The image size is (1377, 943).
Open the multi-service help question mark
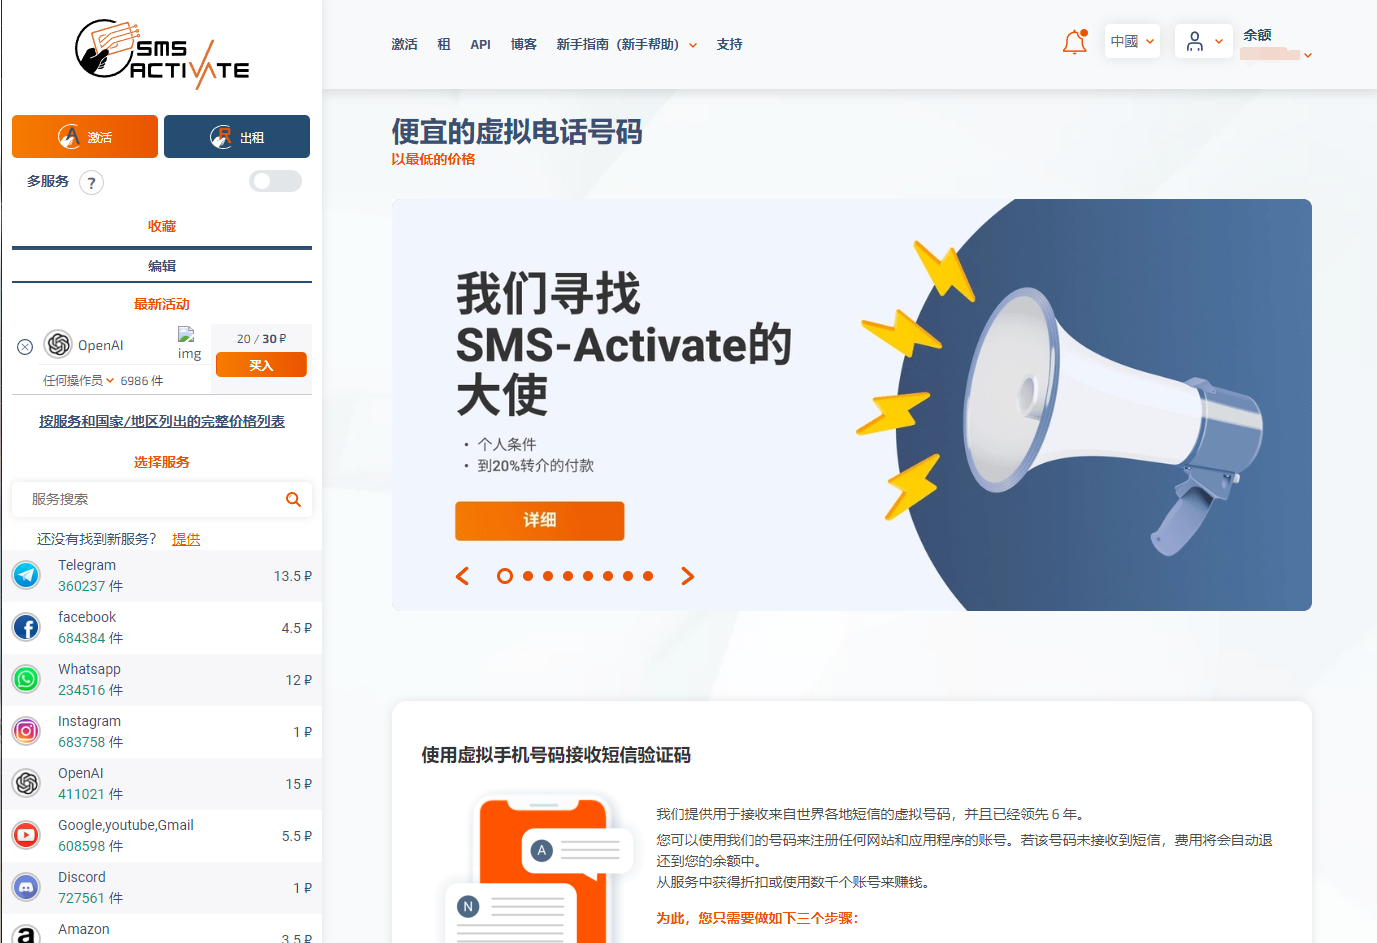91,182
